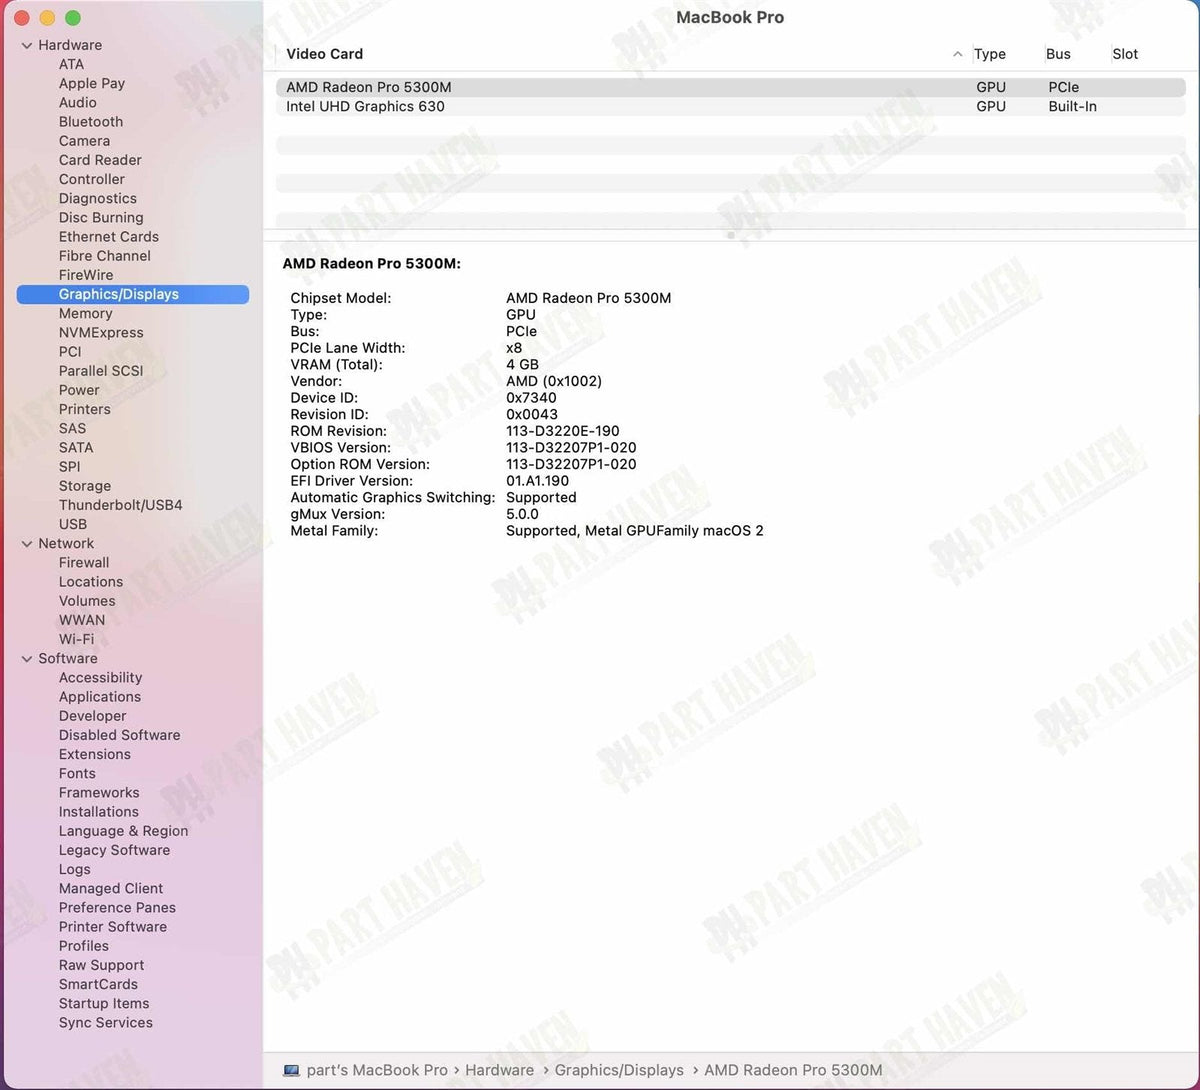The width and height of the screenshot is (1200, 1090).
Task: Select Language & Region in the sidebar
Action: tap(123, 831)
